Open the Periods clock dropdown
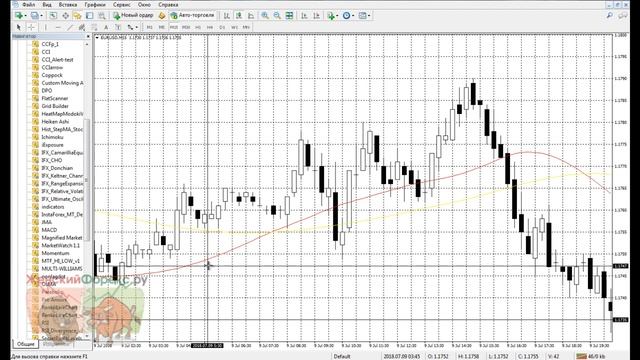640x360 pixels. [349, 16]
